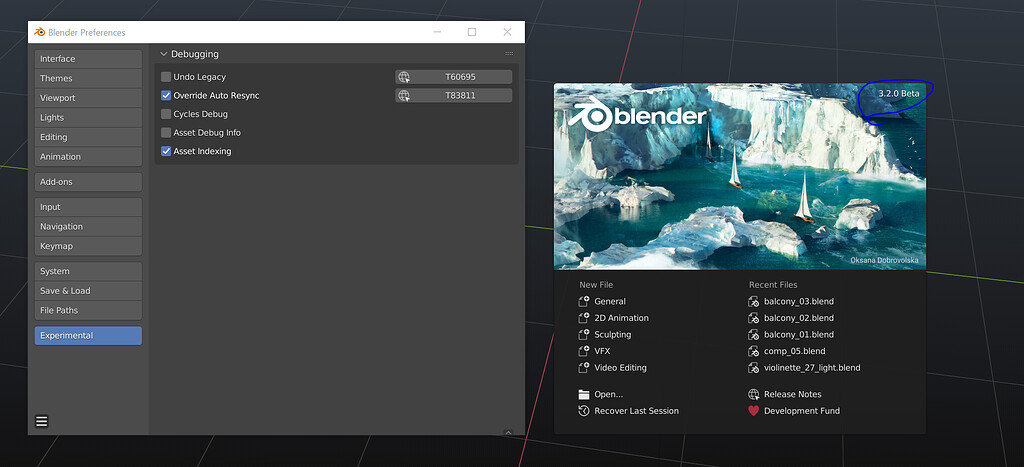
Task: Switch to File Paths preferences
Action: (x=88, y=310)
